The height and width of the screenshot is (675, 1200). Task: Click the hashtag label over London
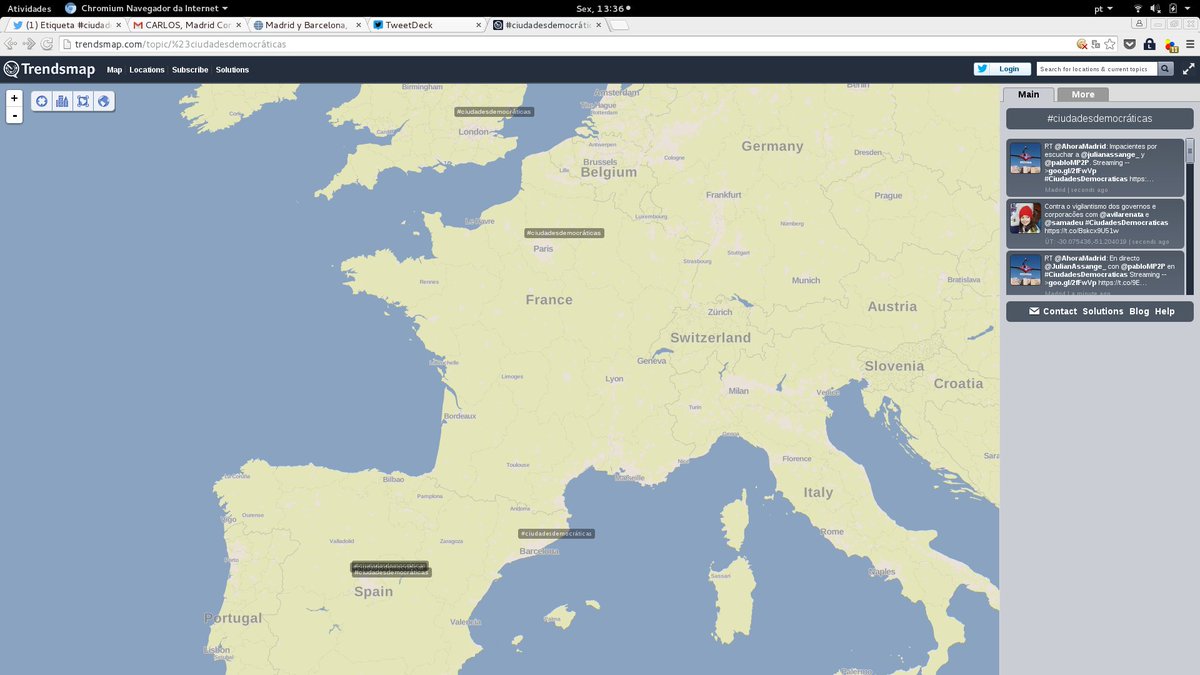pos(494,112)
